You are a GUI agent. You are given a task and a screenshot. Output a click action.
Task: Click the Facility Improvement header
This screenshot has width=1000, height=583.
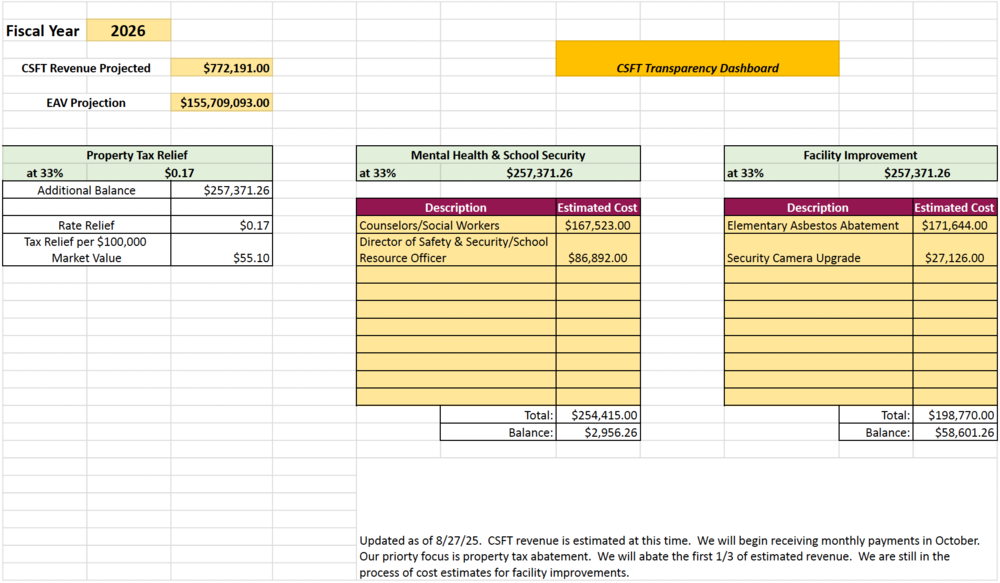[860, 155]
